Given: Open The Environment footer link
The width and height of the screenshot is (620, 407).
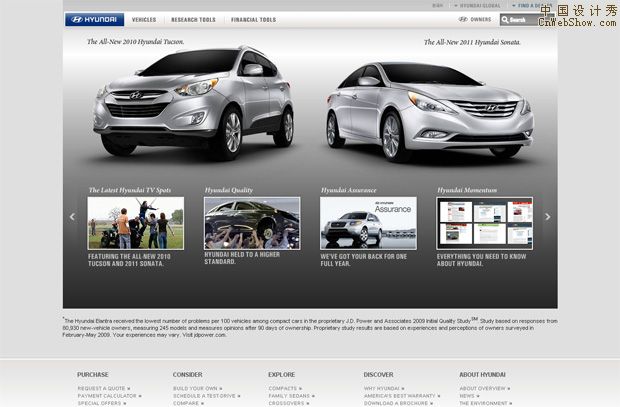Looking at the screenshot, I should tap(486, 403).
